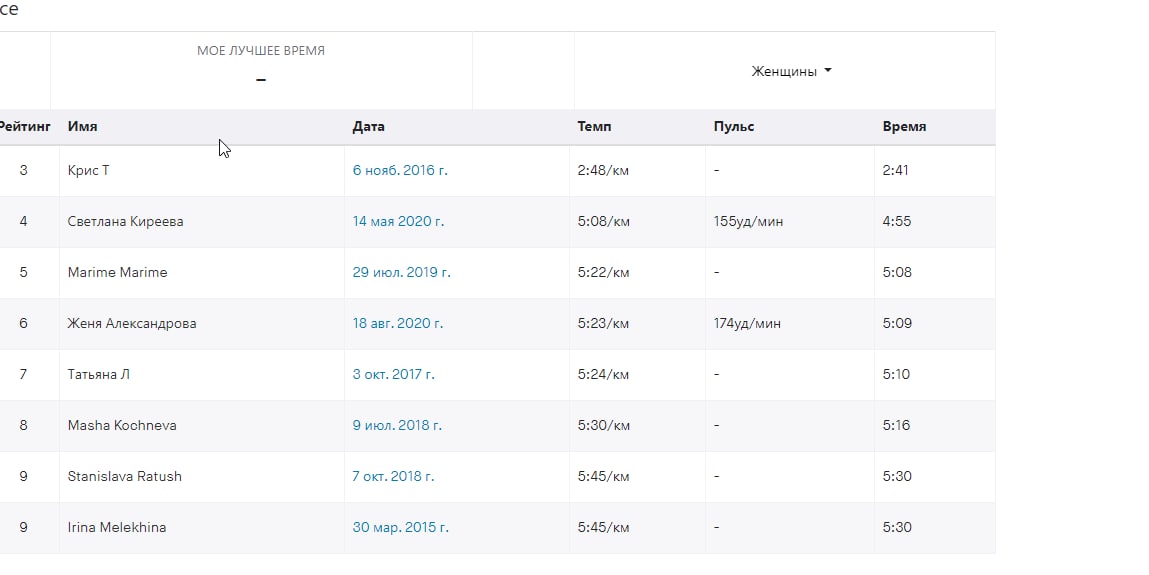Select athlete name Masha Kochneva
This screenshot has height=575, width=1149.
coord(122,425)
